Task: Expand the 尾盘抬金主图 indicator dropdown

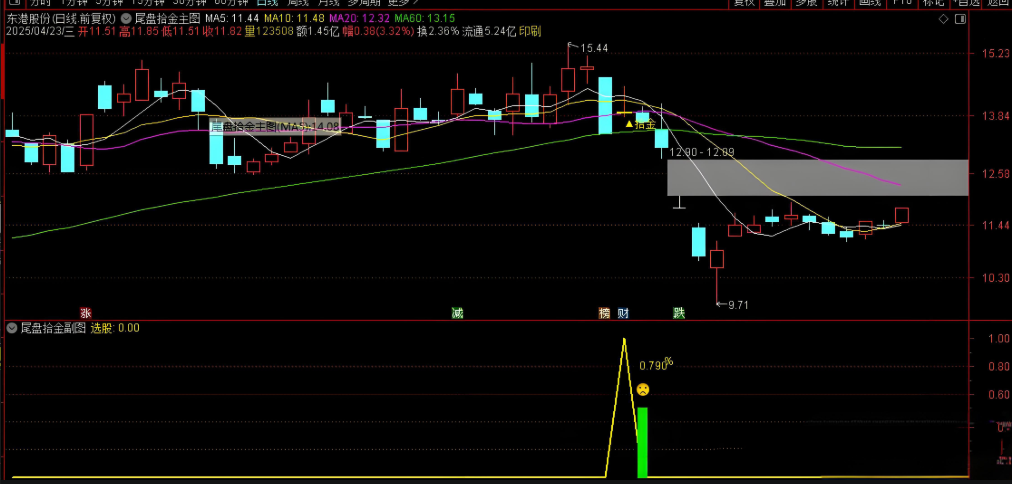Action: [125, 18]
